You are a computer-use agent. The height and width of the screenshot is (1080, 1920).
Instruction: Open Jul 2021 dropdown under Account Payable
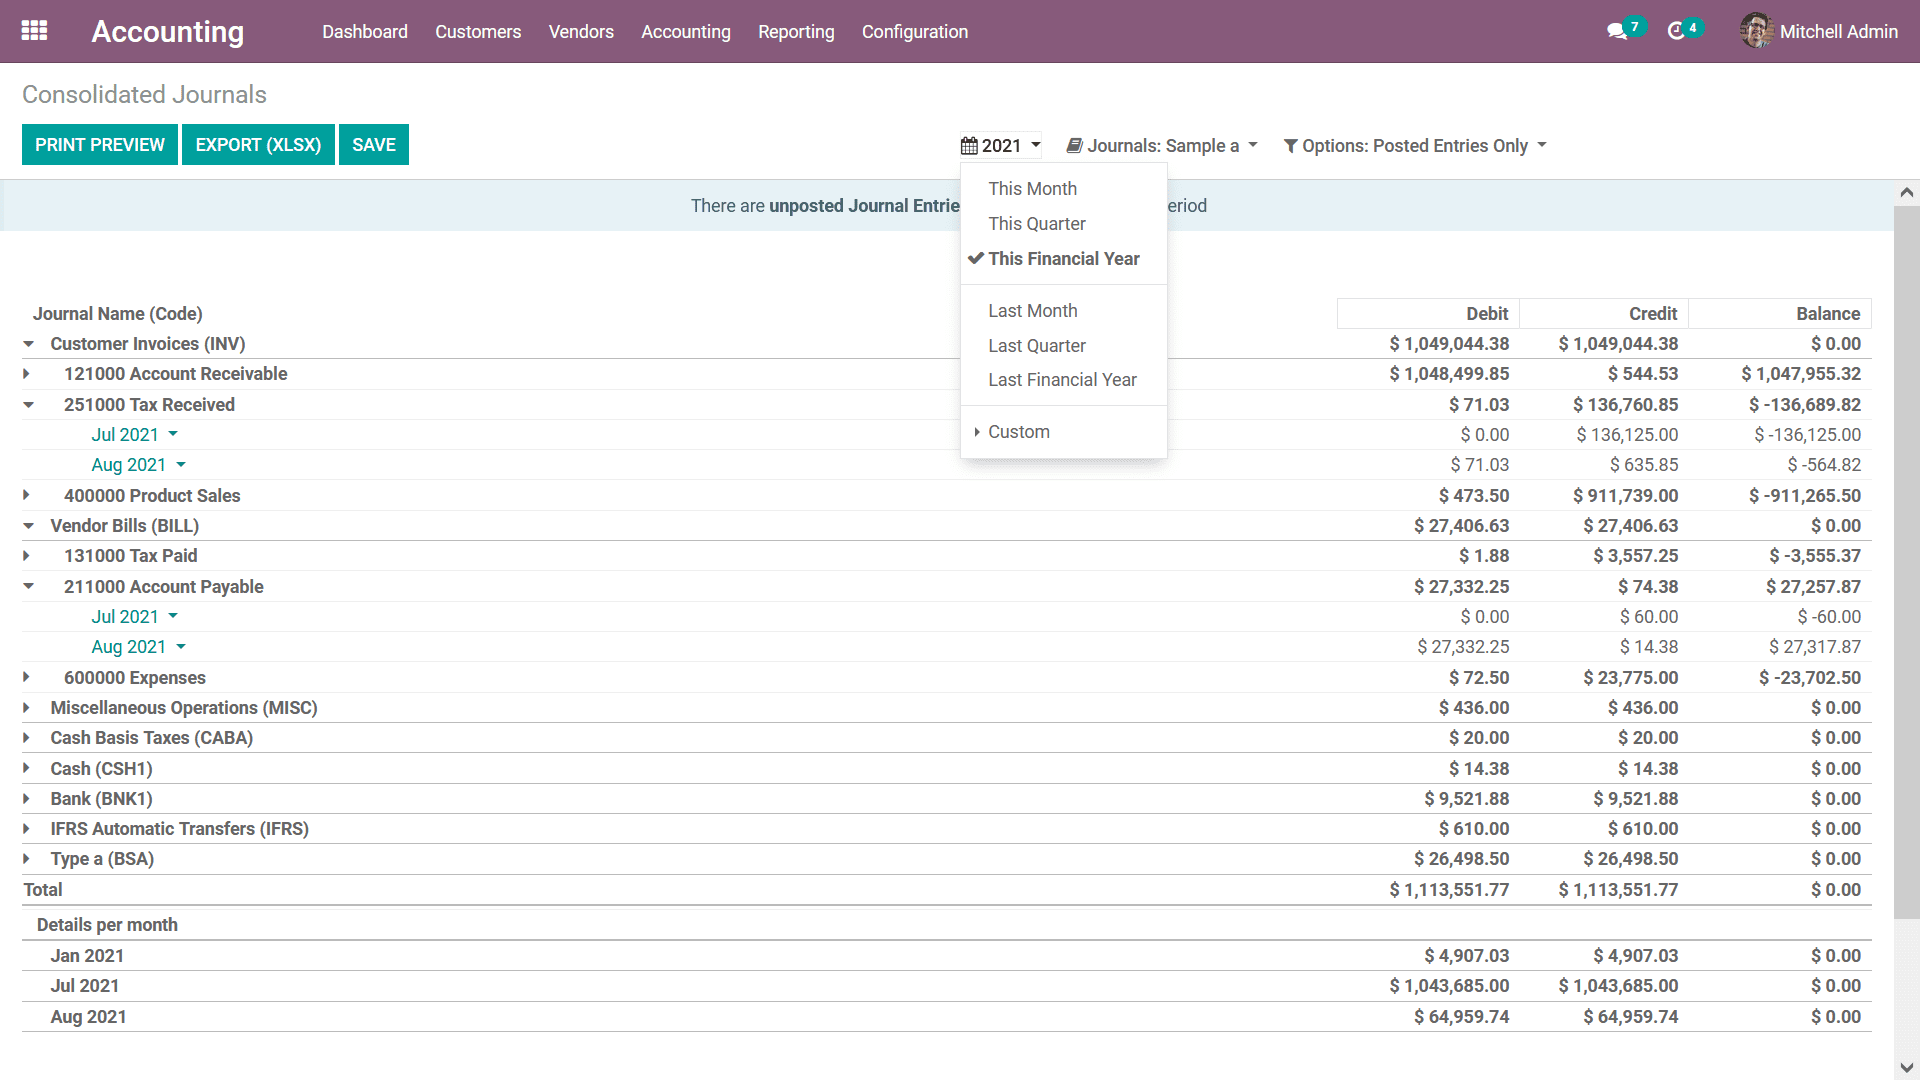pos(134,617)
